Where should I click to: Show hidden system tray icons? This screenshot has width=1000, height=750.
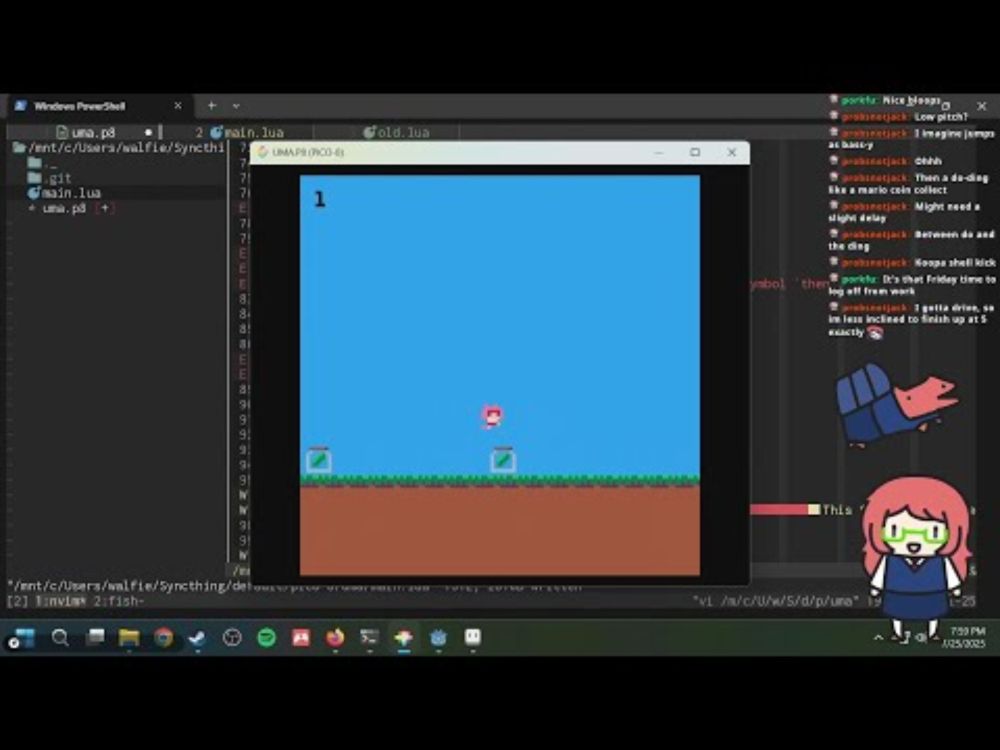(878, 637)
